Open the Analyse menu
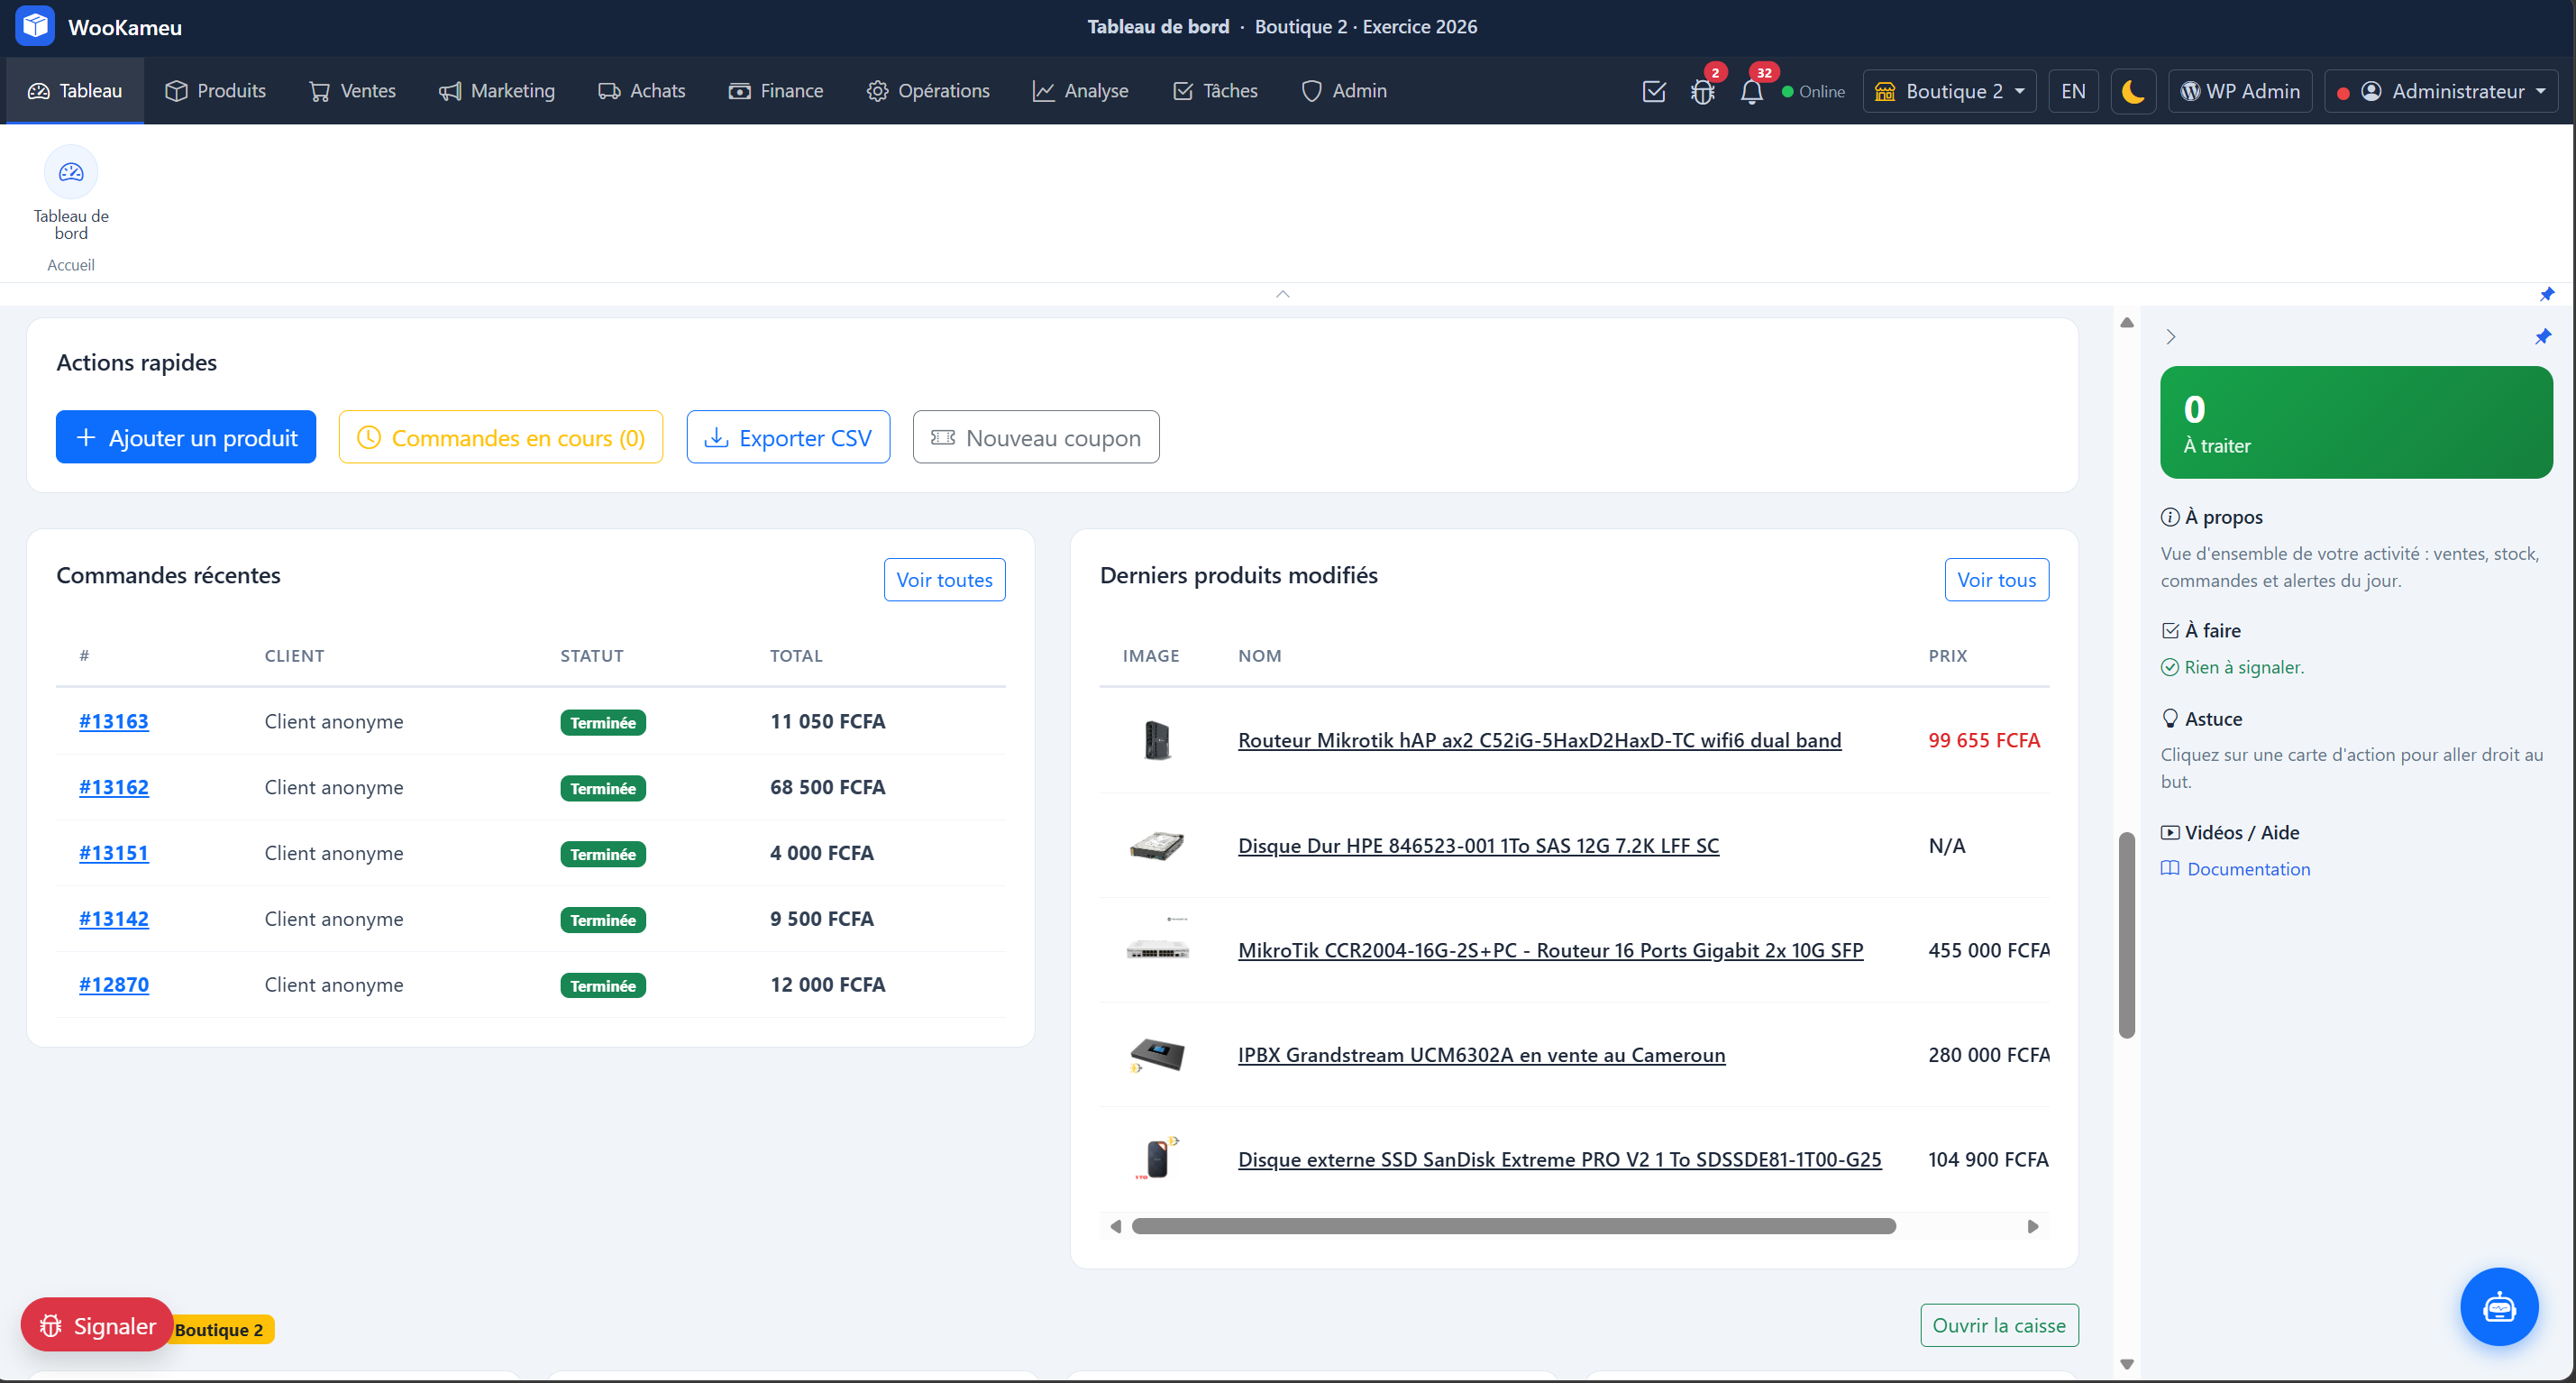2576x1383 pixels. [1081, 91]
